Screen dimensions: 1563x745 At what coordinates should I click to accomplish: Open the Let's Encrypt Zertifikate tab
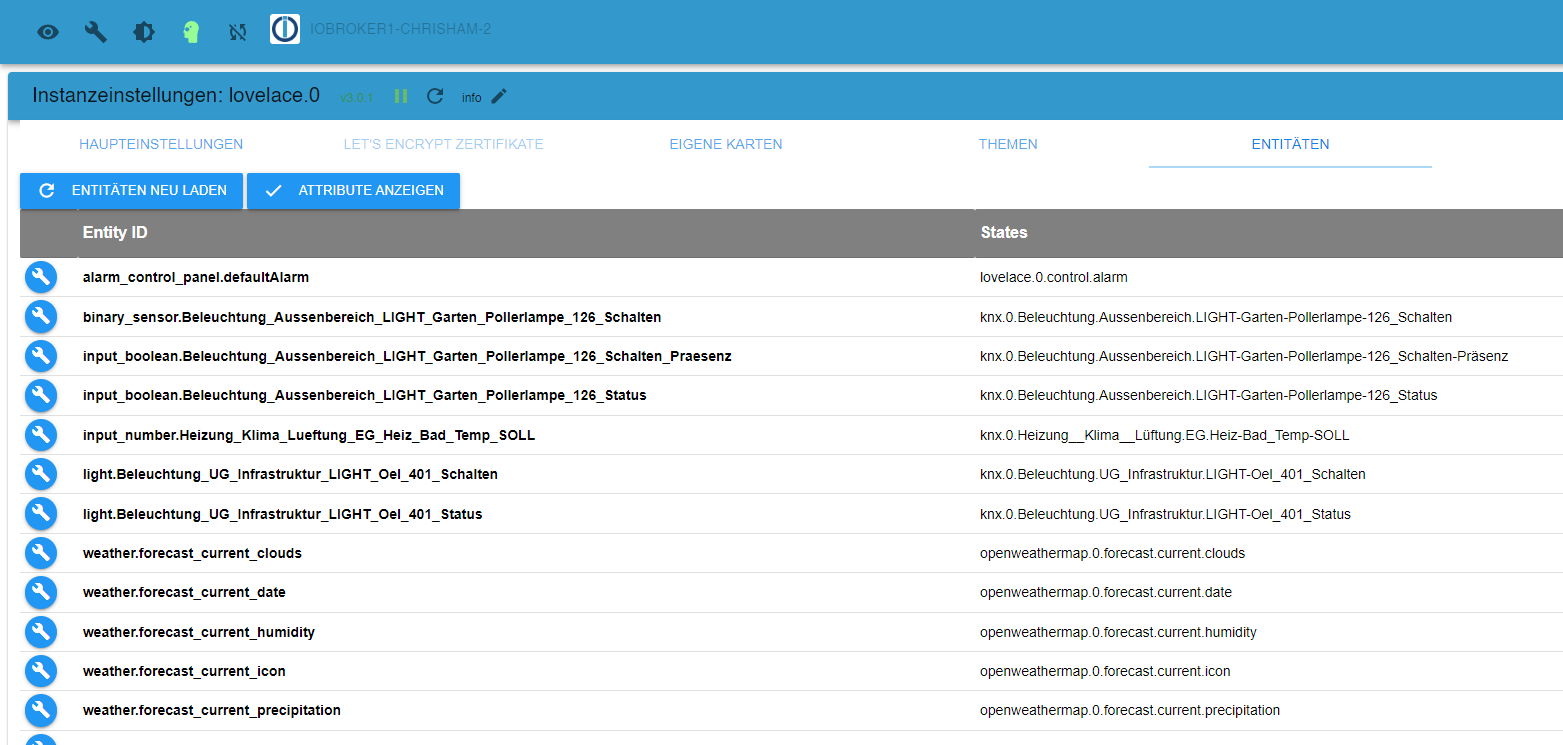(443, 144)
